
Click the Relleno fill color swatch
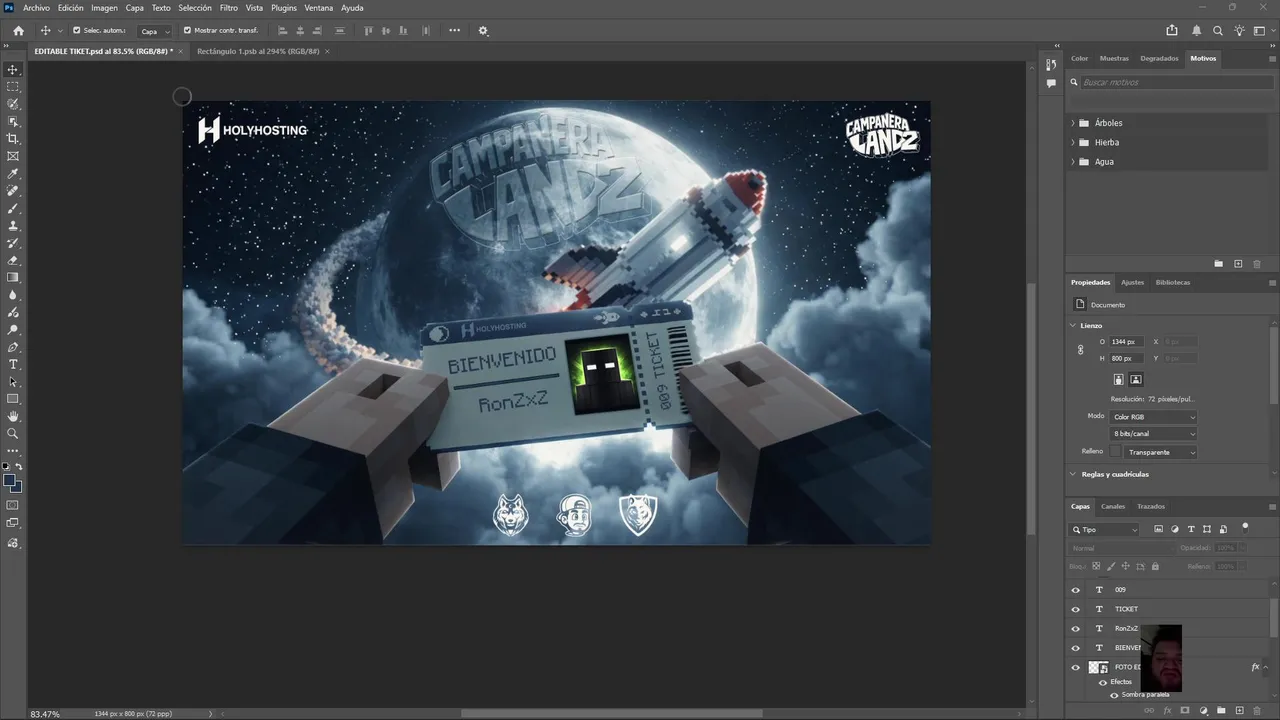coord(1116,452)
